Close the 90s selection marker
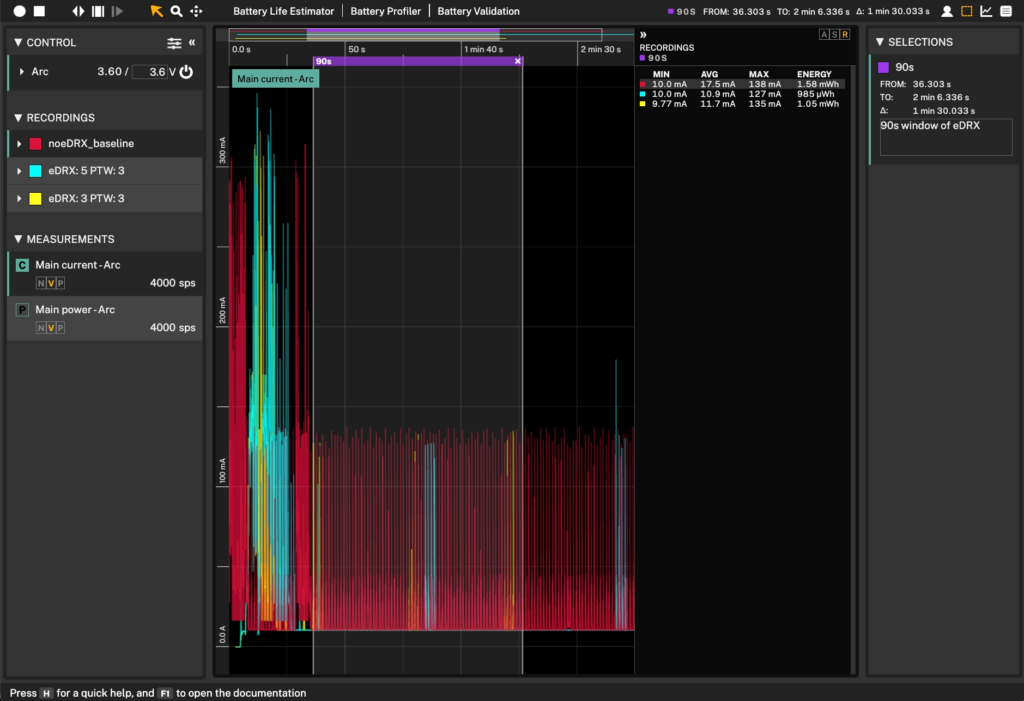The width and height of the screenshot is (1024, 701). click(517, 61)
